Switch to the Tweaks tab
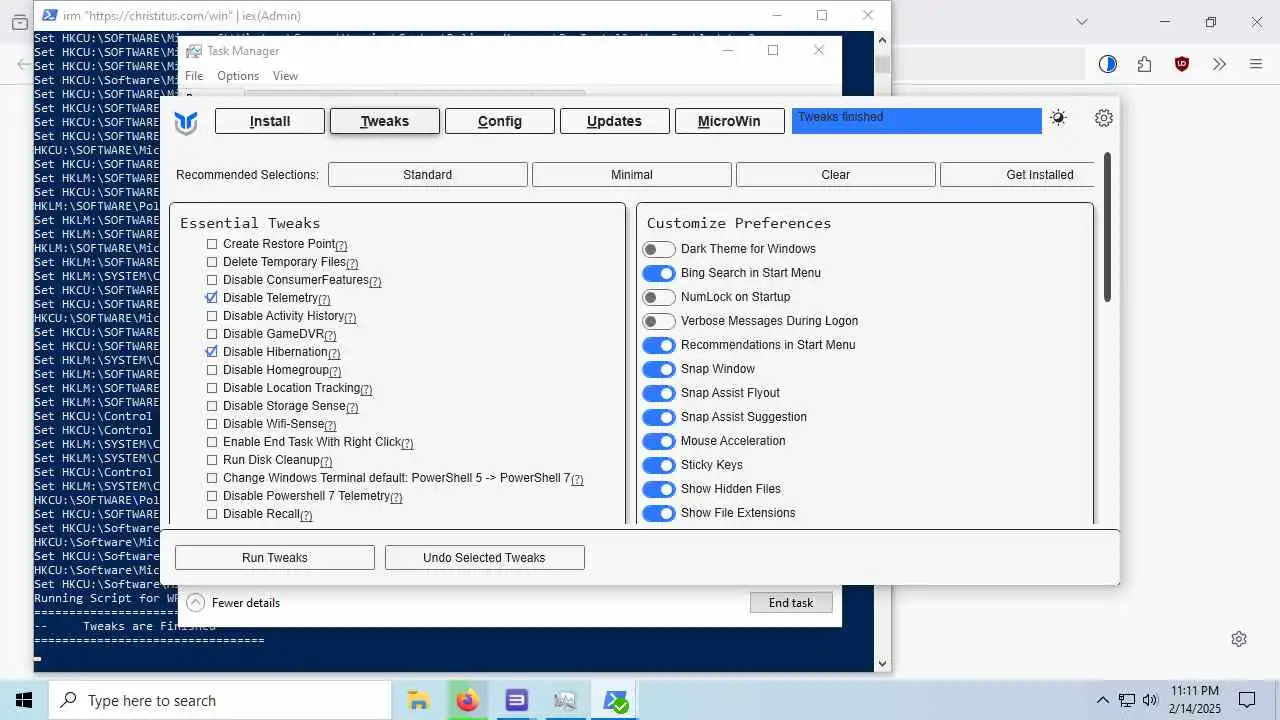Viewport: 1280px width, 720px height. (x=385, y=121)
